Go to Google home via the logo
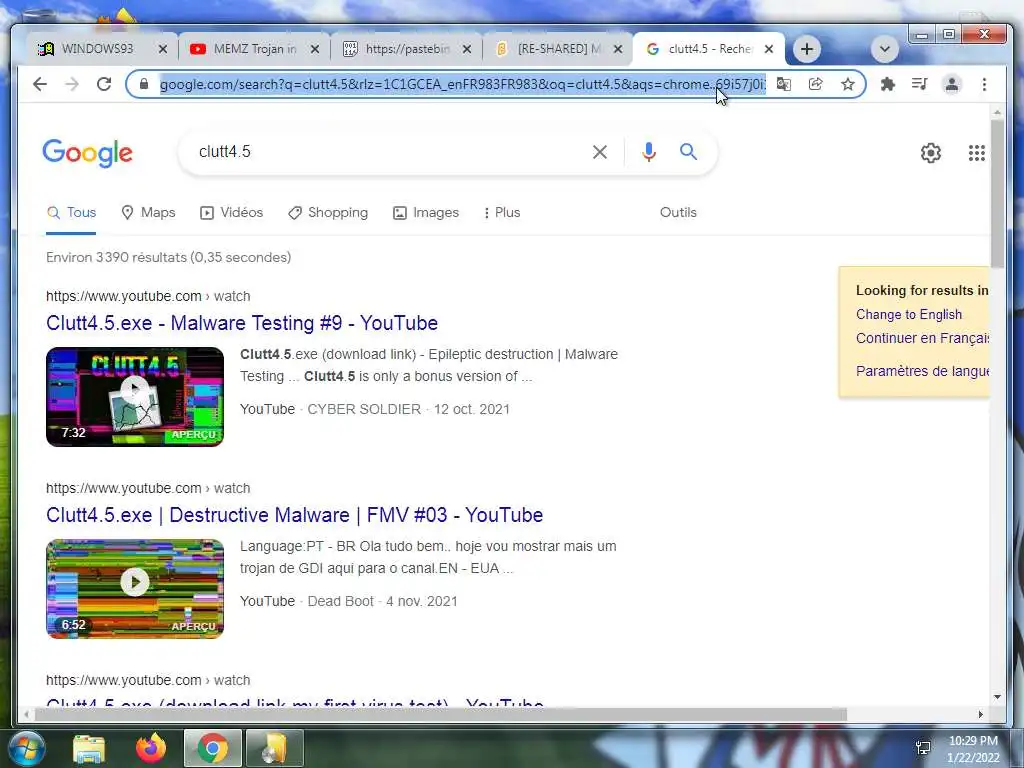This screenshot has height=768, width=1024. click(x=88, y=153)
